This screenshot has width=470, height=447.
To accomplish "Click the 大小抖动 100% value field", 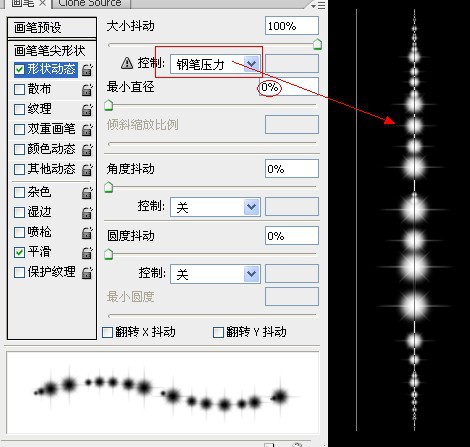I will pos(292,26).
